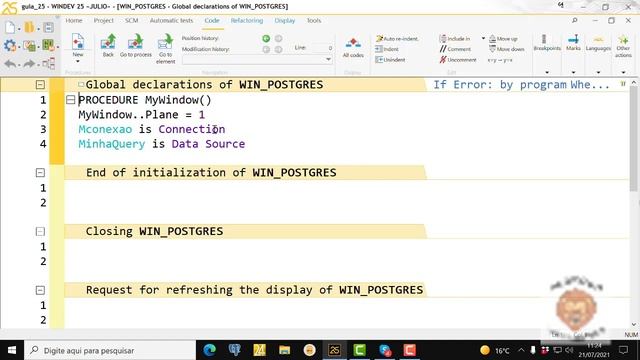Expand the Marks dropdown arrow
The image size is (640, 360).
click(573, 72)
